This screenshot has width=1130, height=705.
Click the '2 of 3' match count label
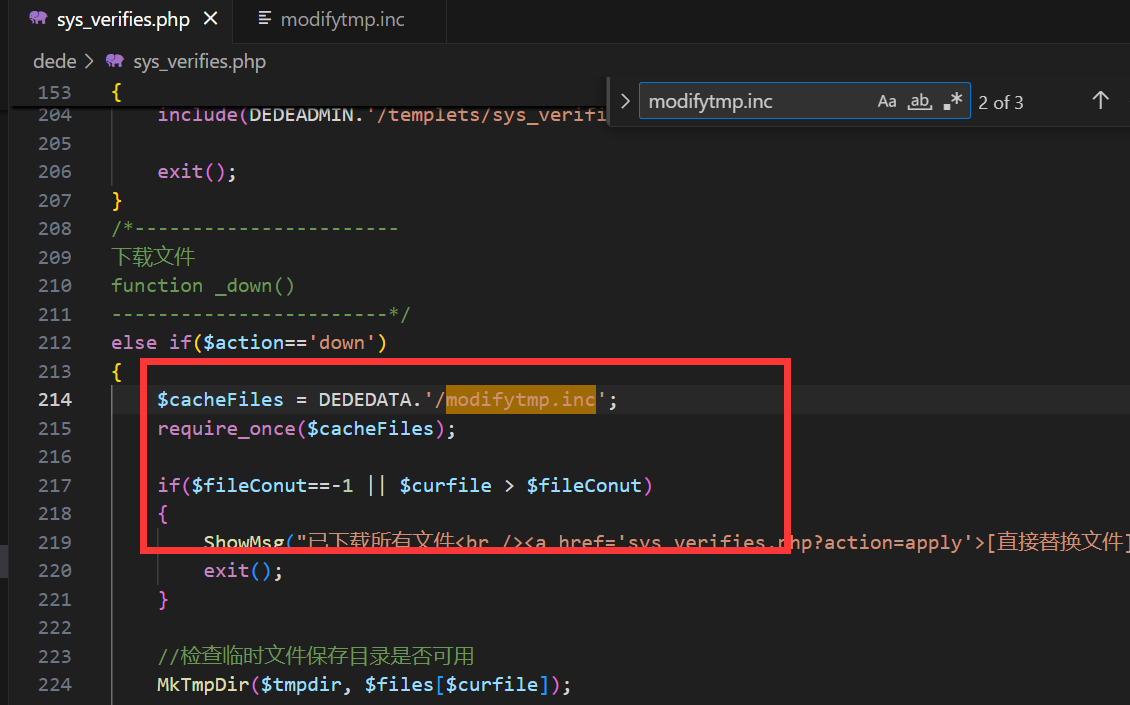[1000, 102]
